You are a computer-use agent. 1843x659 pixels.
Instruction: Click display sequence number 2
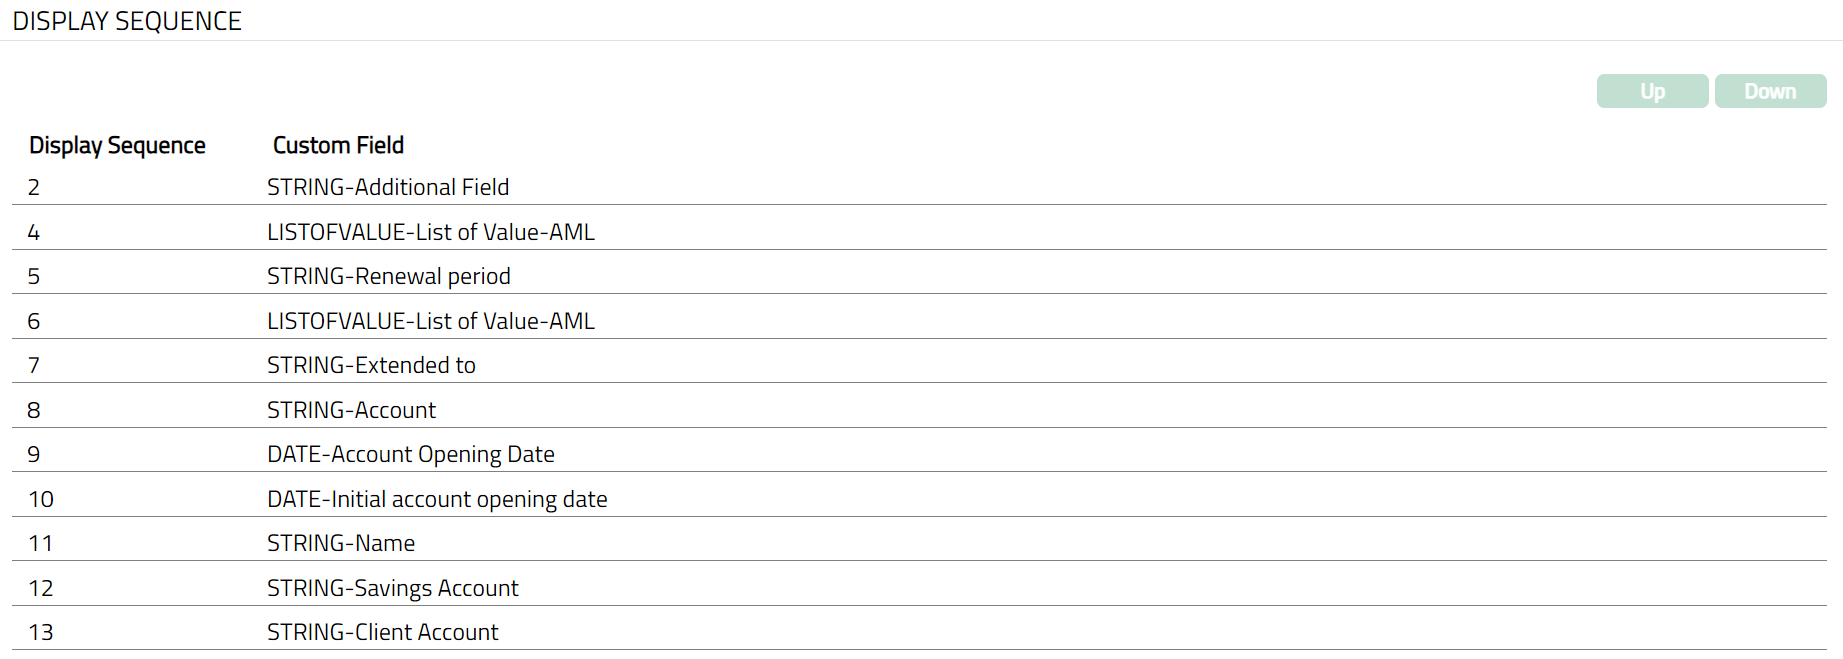pyautogui.click(x=34, y=187)
